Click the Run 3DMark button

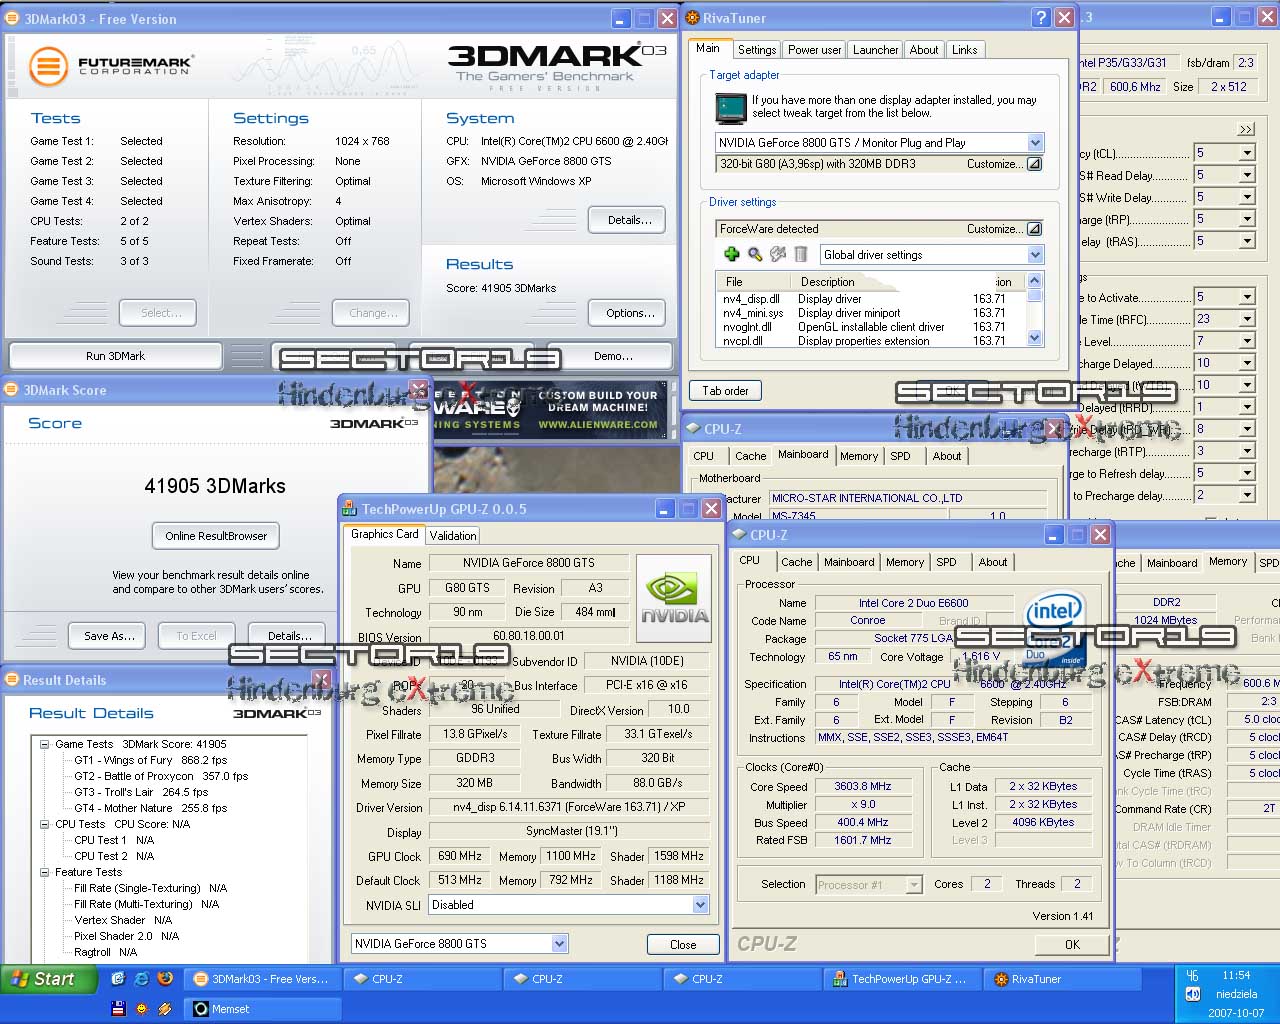click(116, 356)
